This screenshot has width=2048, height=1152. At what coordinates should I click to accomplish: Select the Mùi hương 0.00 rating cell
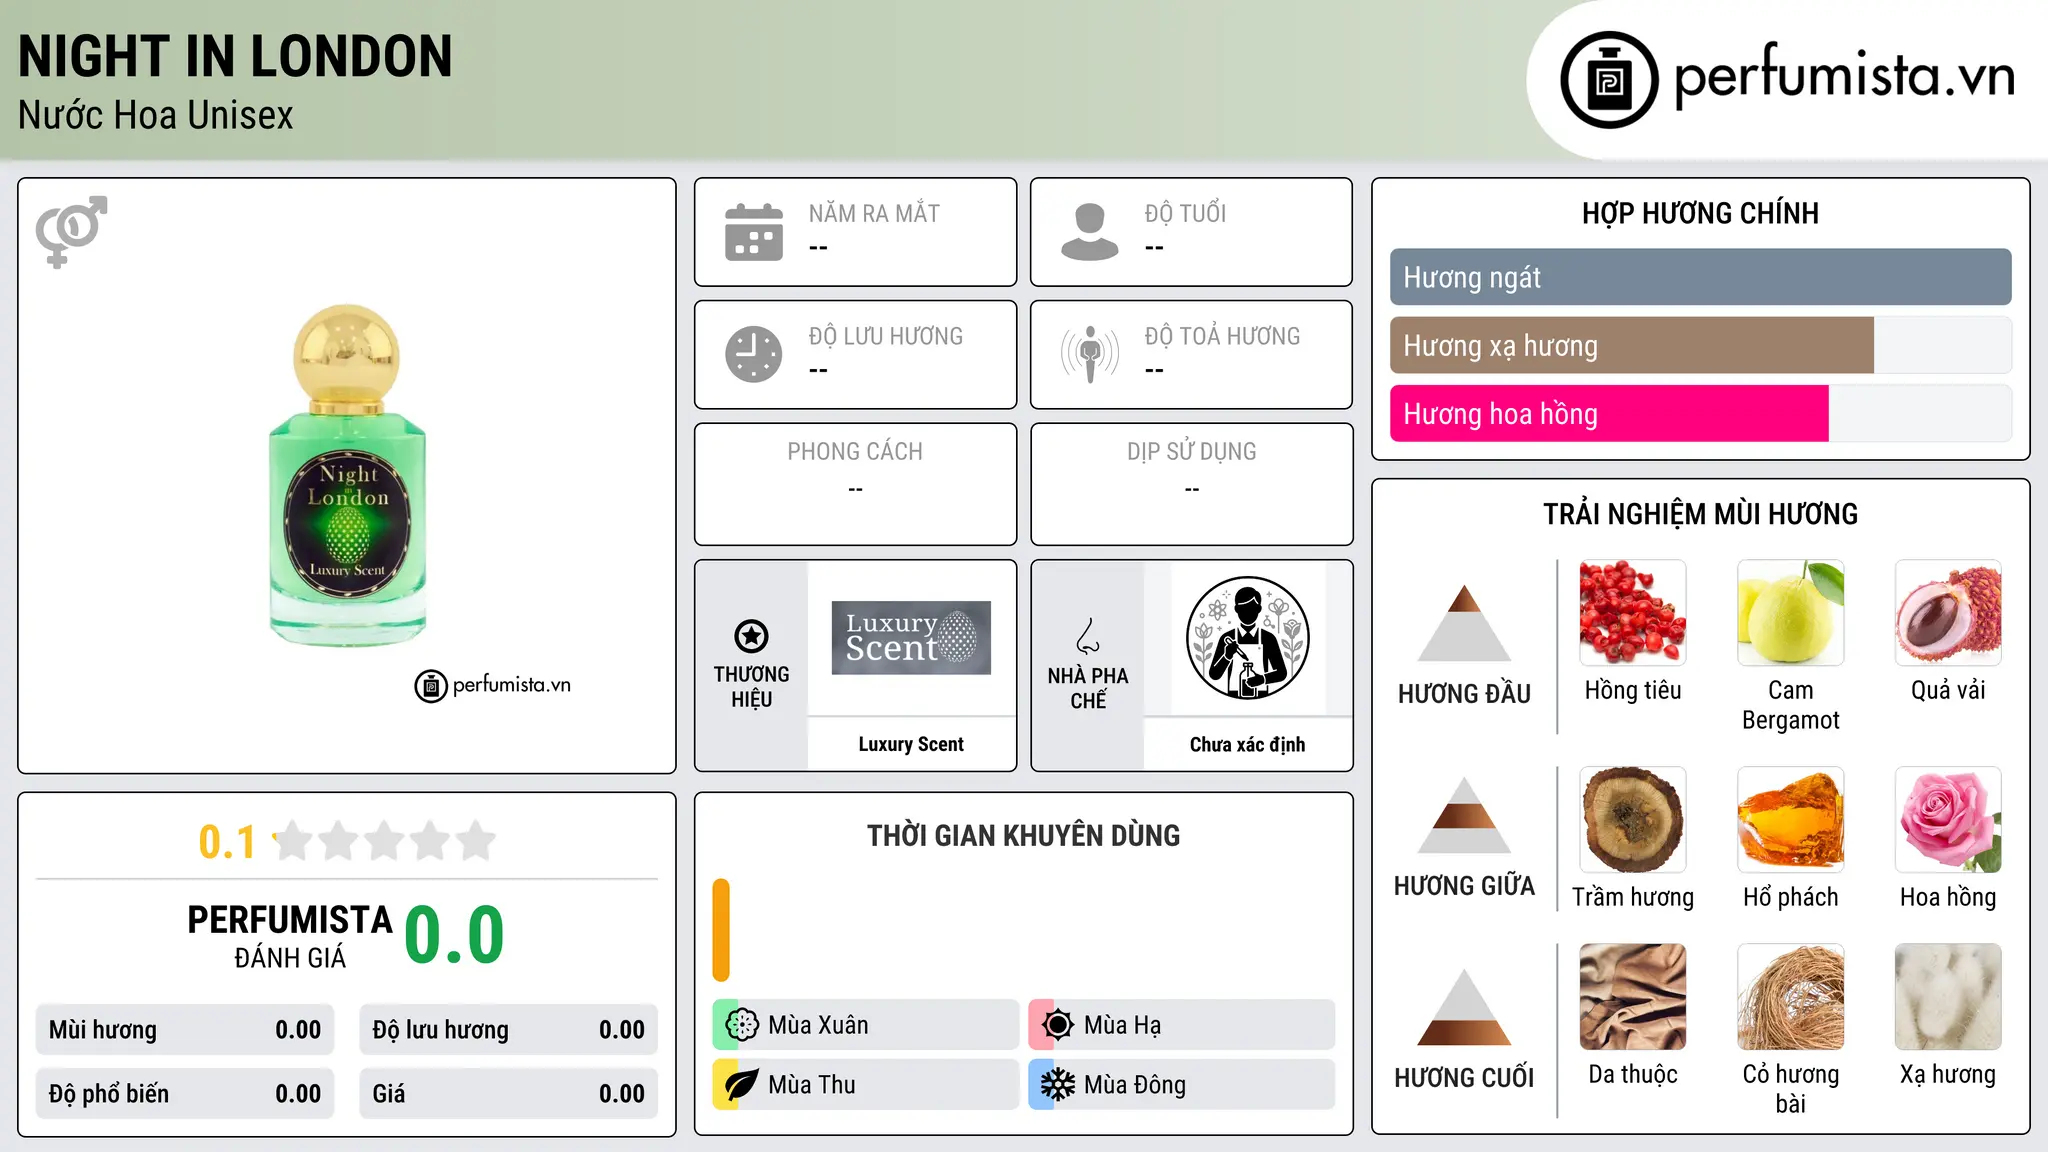click(x=185, y=1030)
